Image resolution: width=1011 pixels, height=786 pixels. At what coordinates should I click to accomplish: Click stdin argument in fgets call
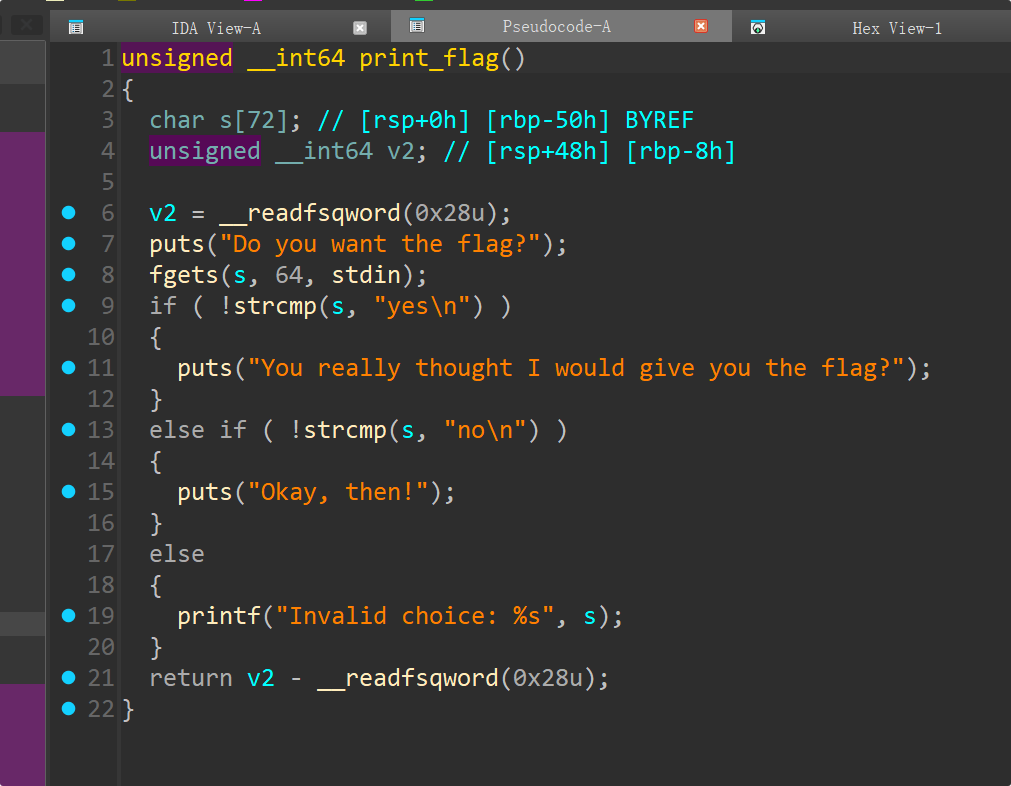[x=366, y=275]
